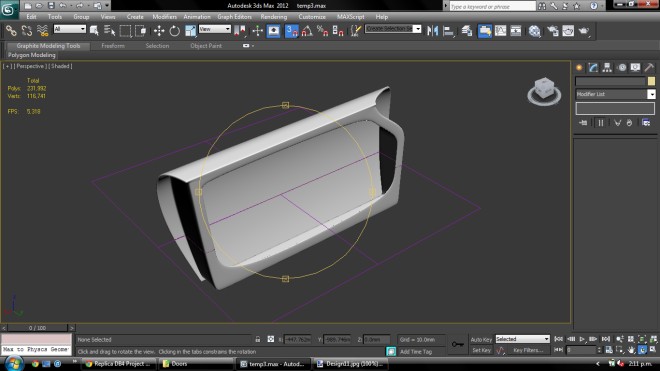
Task: Open the Modify command panel tab
Action: point(593,67)
